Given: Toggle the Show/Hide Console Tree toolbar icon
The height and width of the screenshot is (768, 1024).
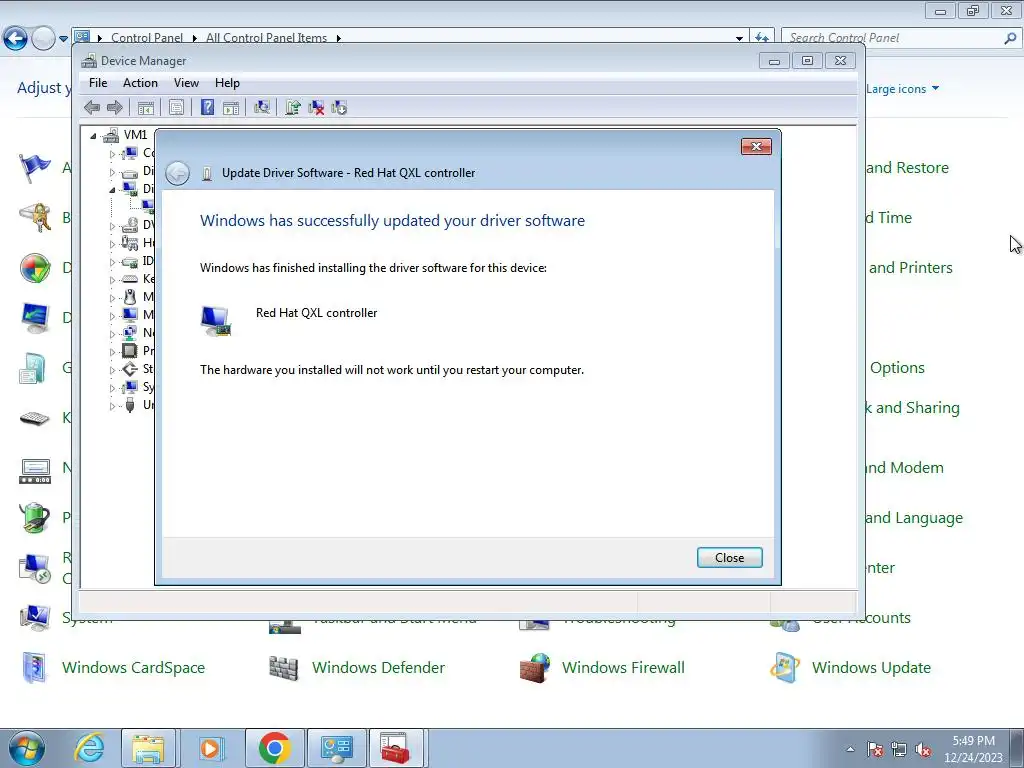Looking at the screenshot, I should [x=146, y=108].
